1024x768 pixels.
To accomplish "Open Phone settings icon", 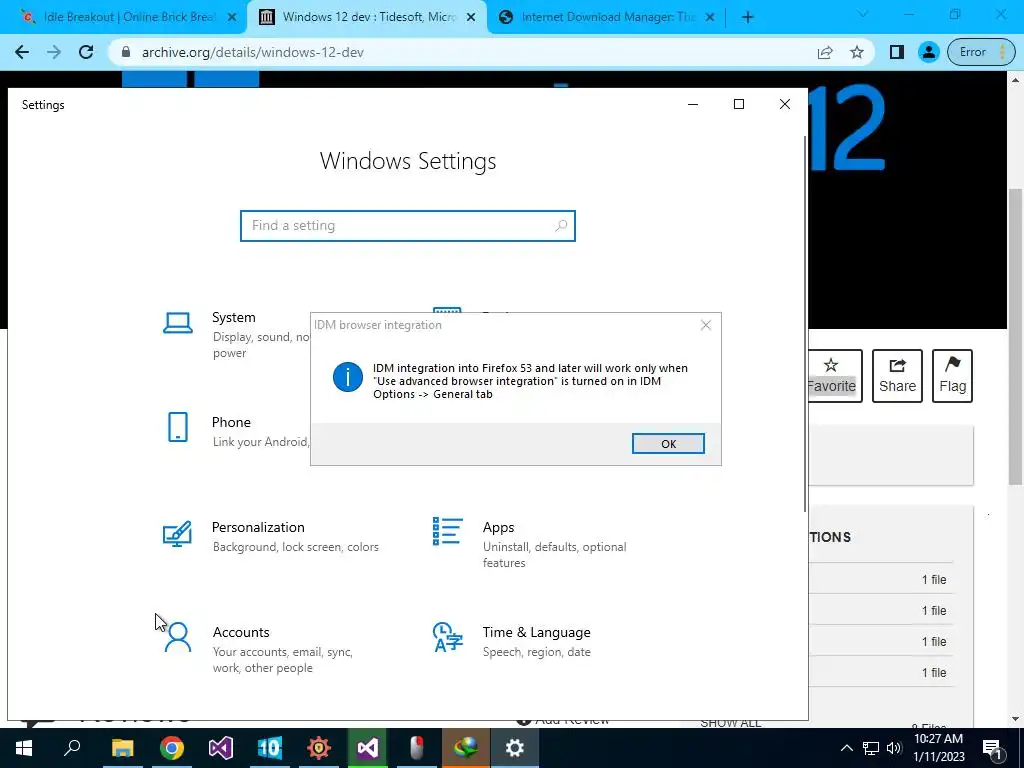I will click(x=178, y=427).
